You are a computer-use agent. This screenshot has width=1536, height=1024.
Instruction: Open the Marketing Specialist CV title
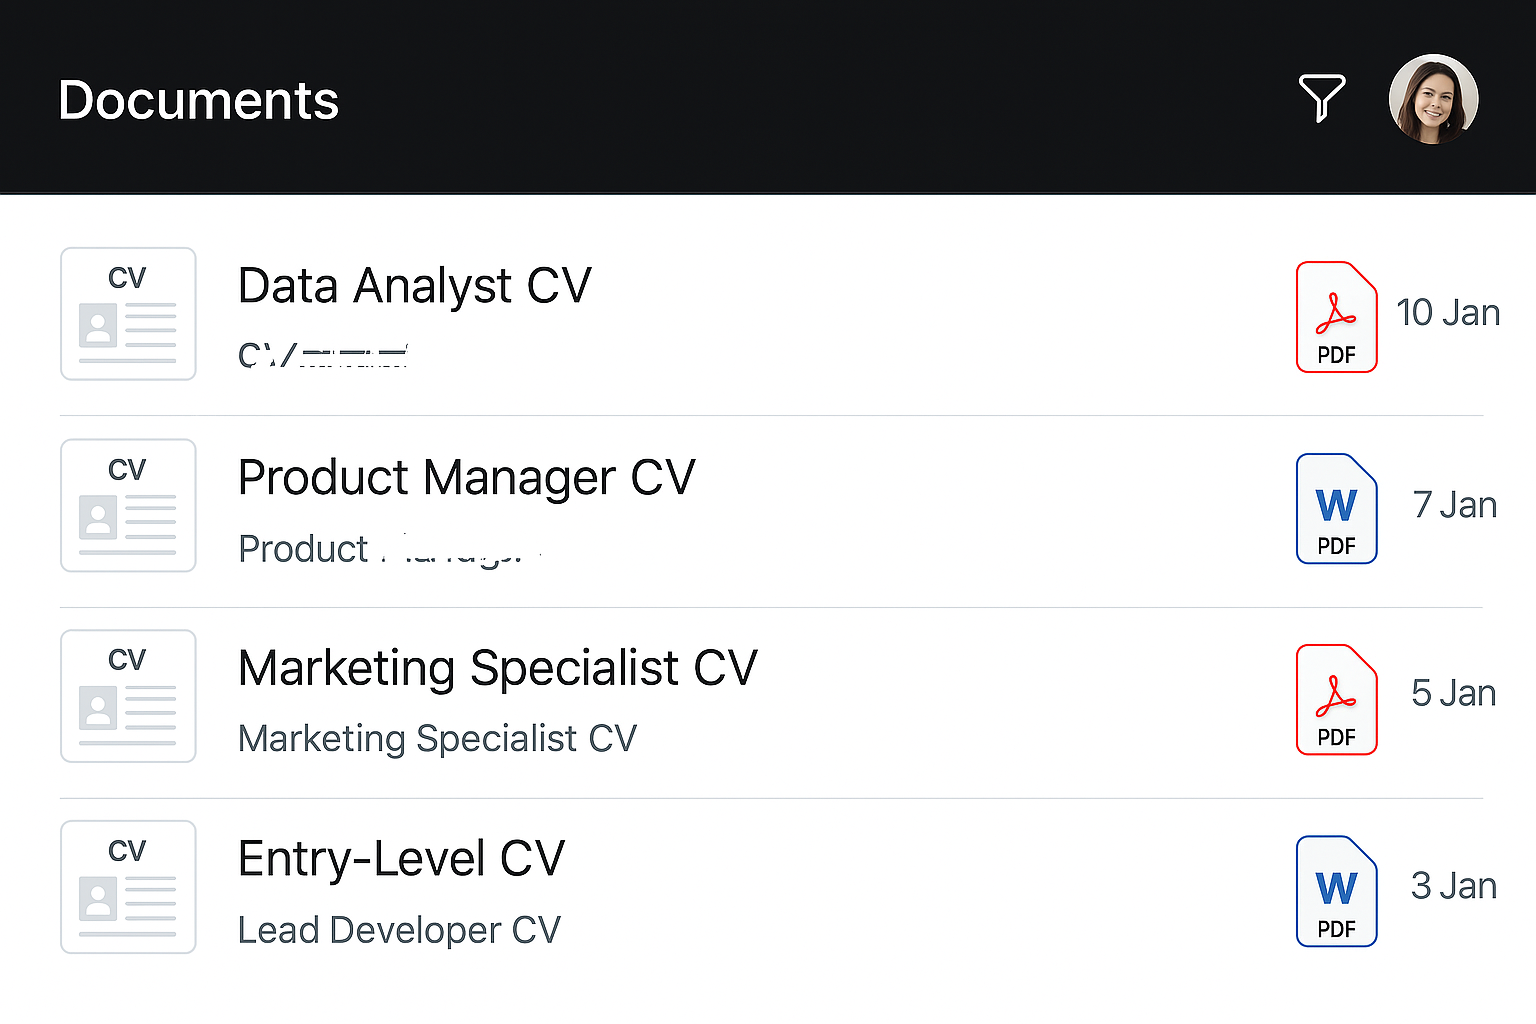498,668
